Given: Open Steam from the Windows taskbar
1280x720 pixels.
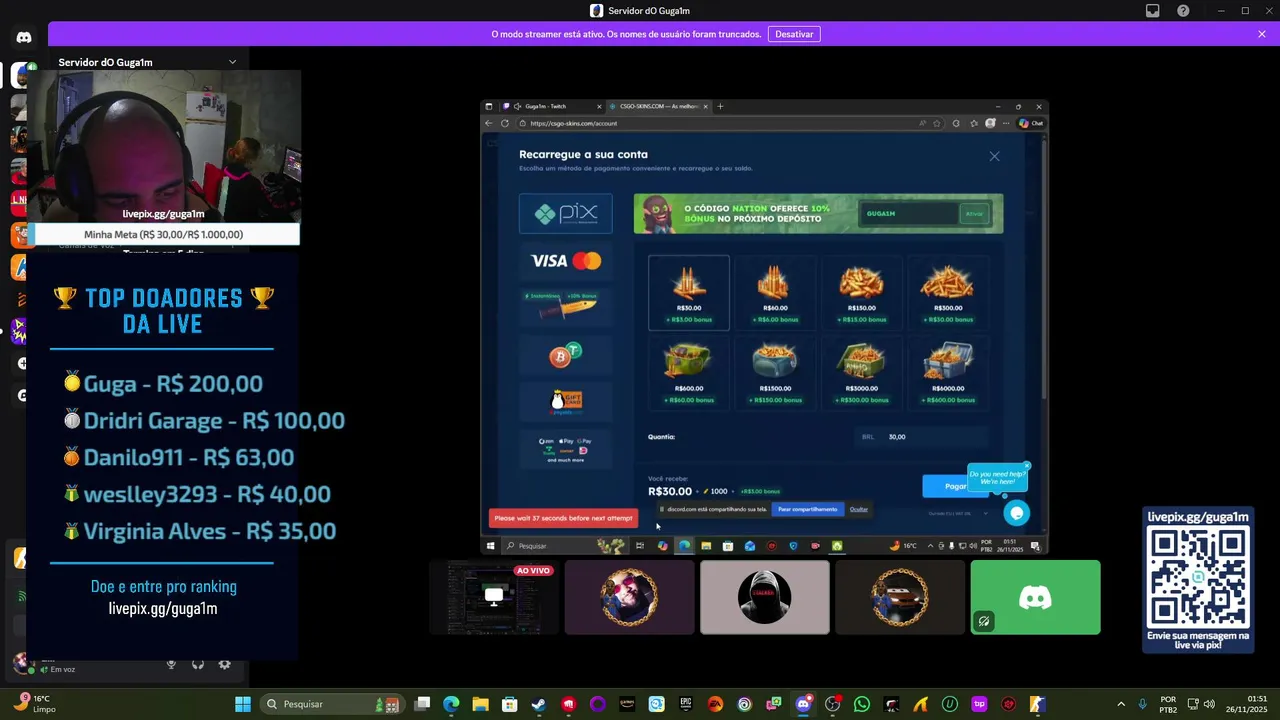Looking at the screenshot, I should point(539,704).
